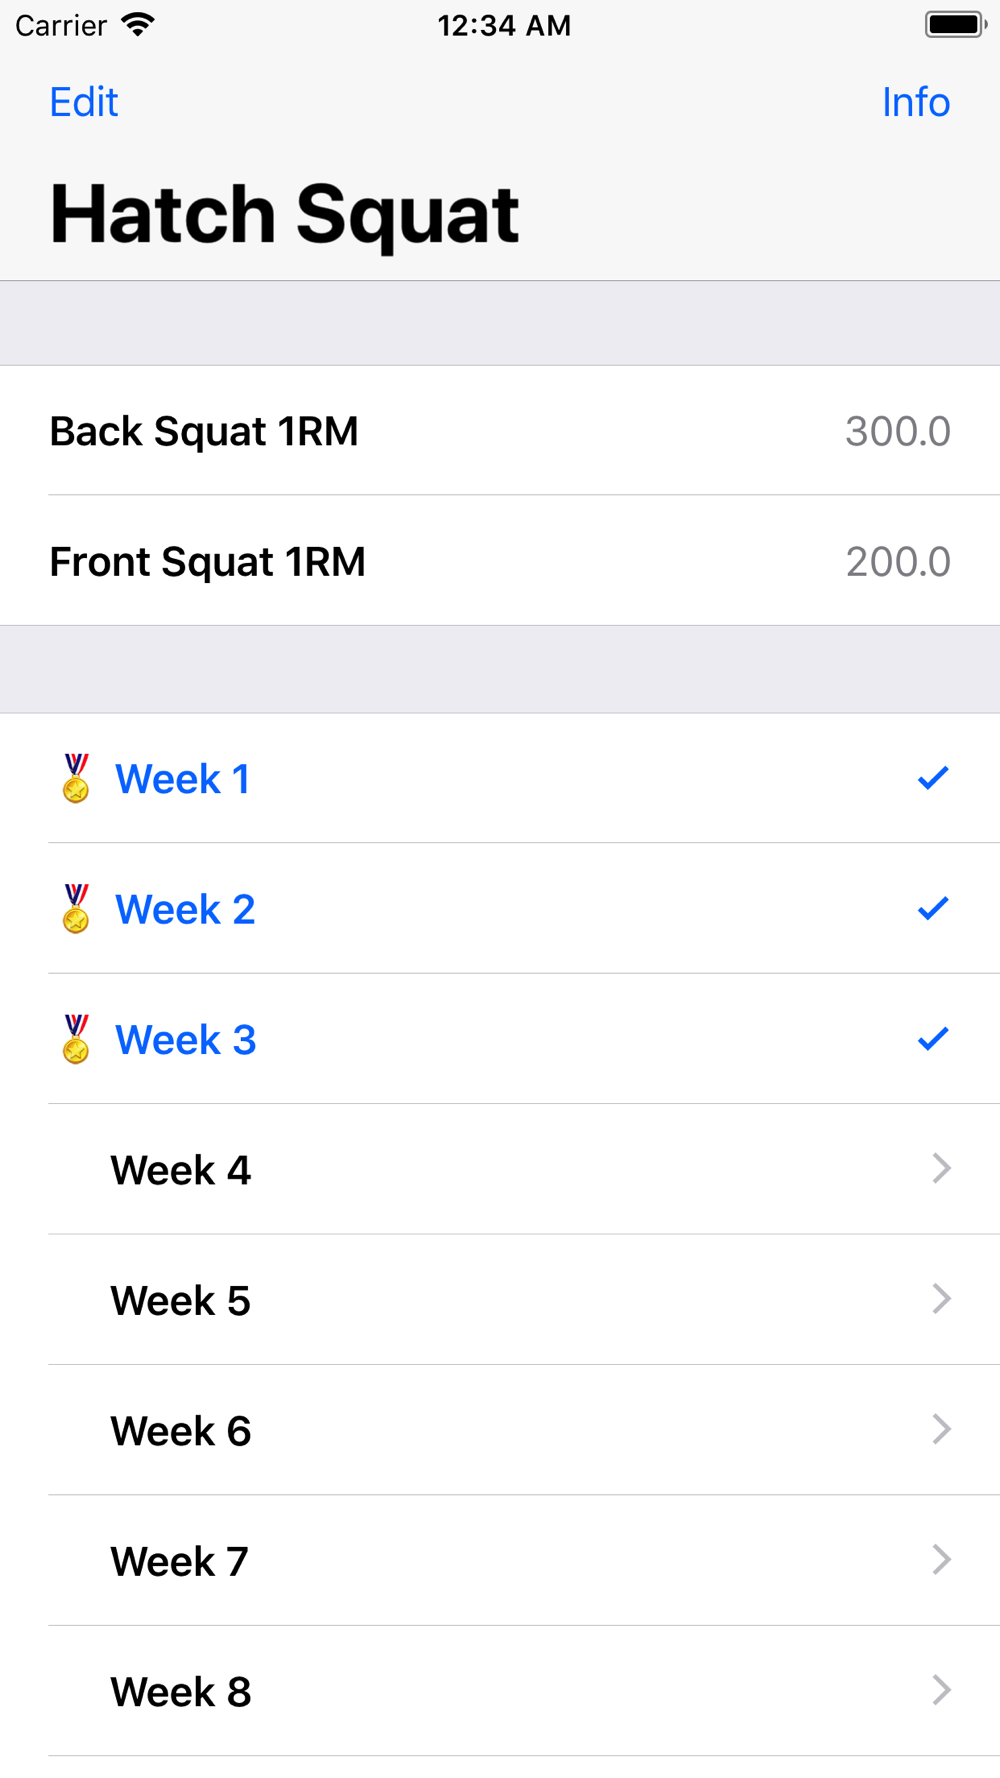The height and width of the screenshot is (1778, 1000).
Task: Open Week 6 disclosure chevron
Action: coord(941,1429)
